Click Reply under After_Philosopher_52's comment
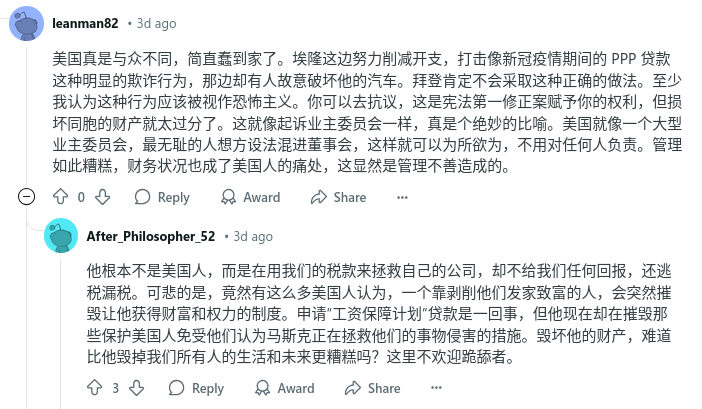The width and height of the screenshot is (702, 409). tap(196, 388)
